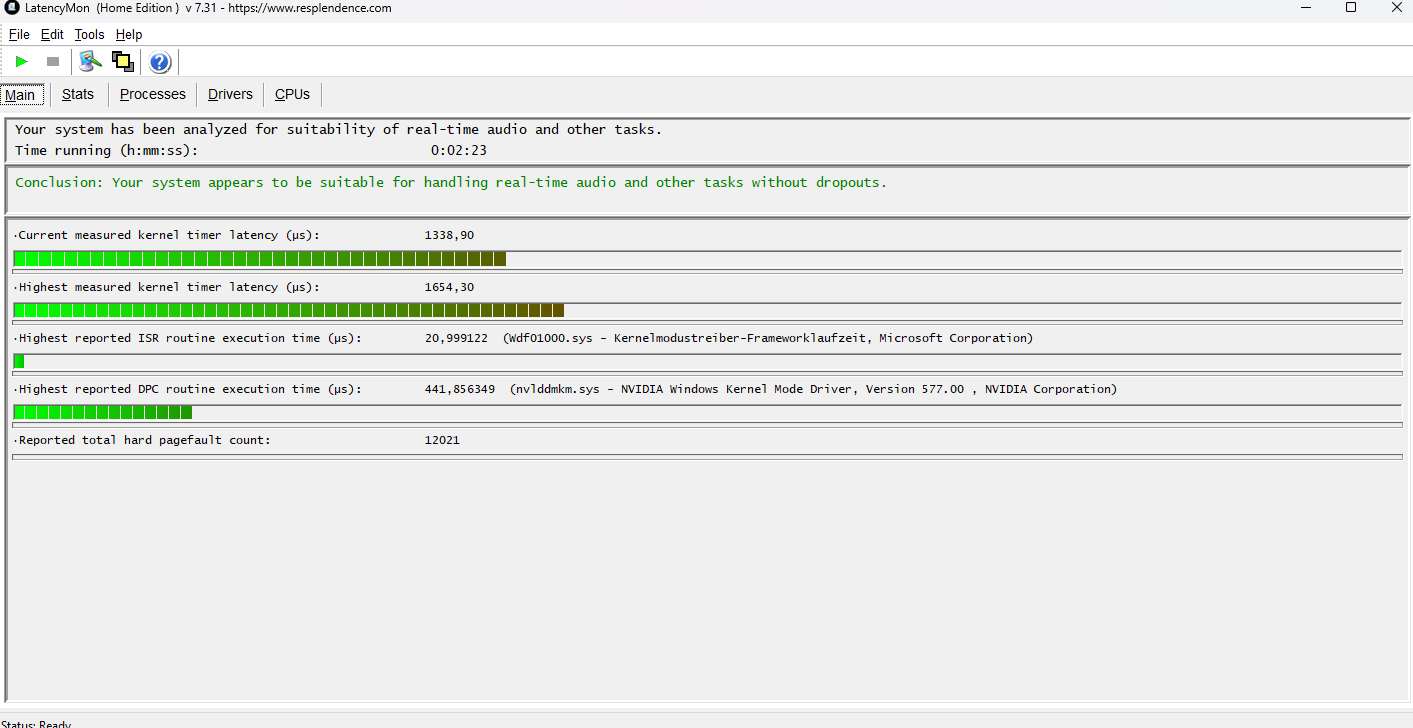Open the Help menu

128,33
